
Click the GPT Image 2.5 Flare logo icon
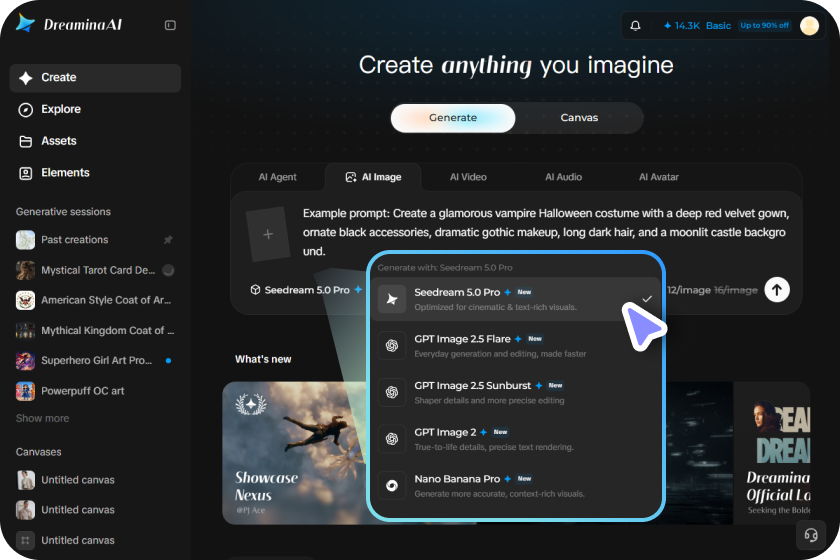click(x=392, y=346)
